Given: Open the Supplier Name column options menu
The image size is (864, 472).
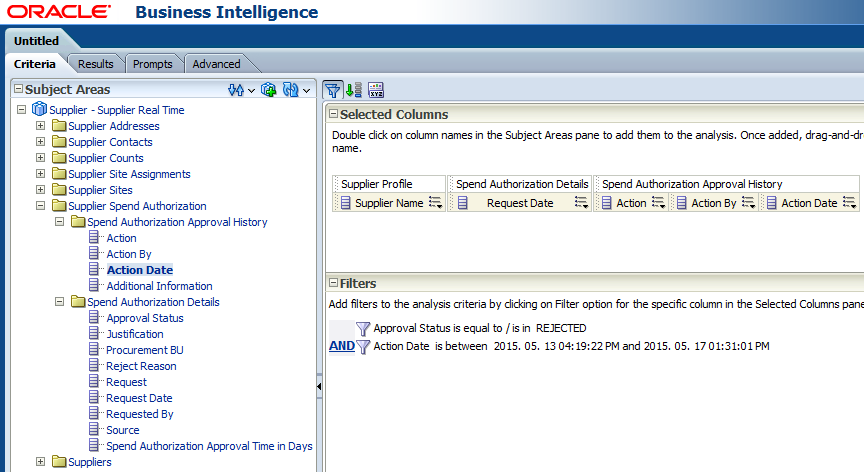Looking at the screenshot, I should pos(435,203).
